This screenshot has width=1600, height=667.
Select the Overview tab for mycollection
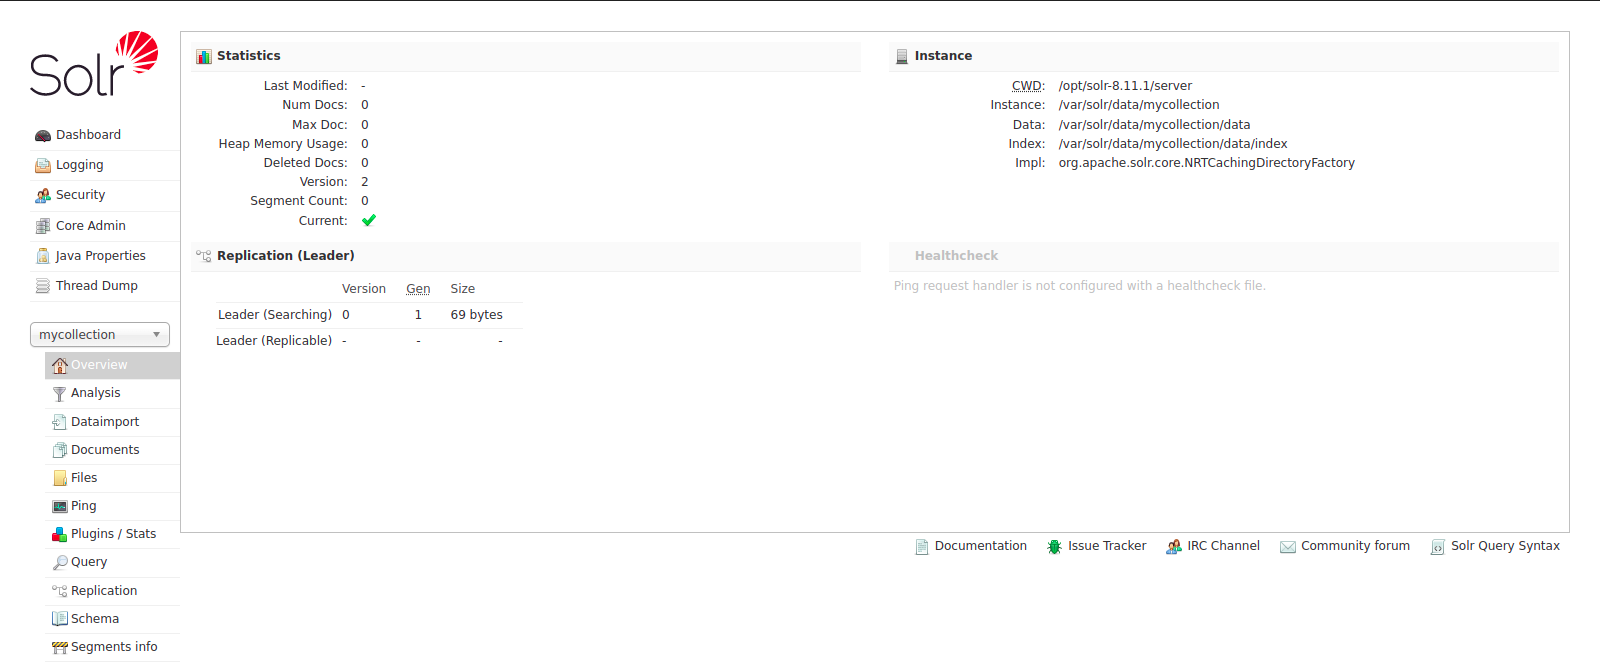pyautogui.click(x=112, y=365)
